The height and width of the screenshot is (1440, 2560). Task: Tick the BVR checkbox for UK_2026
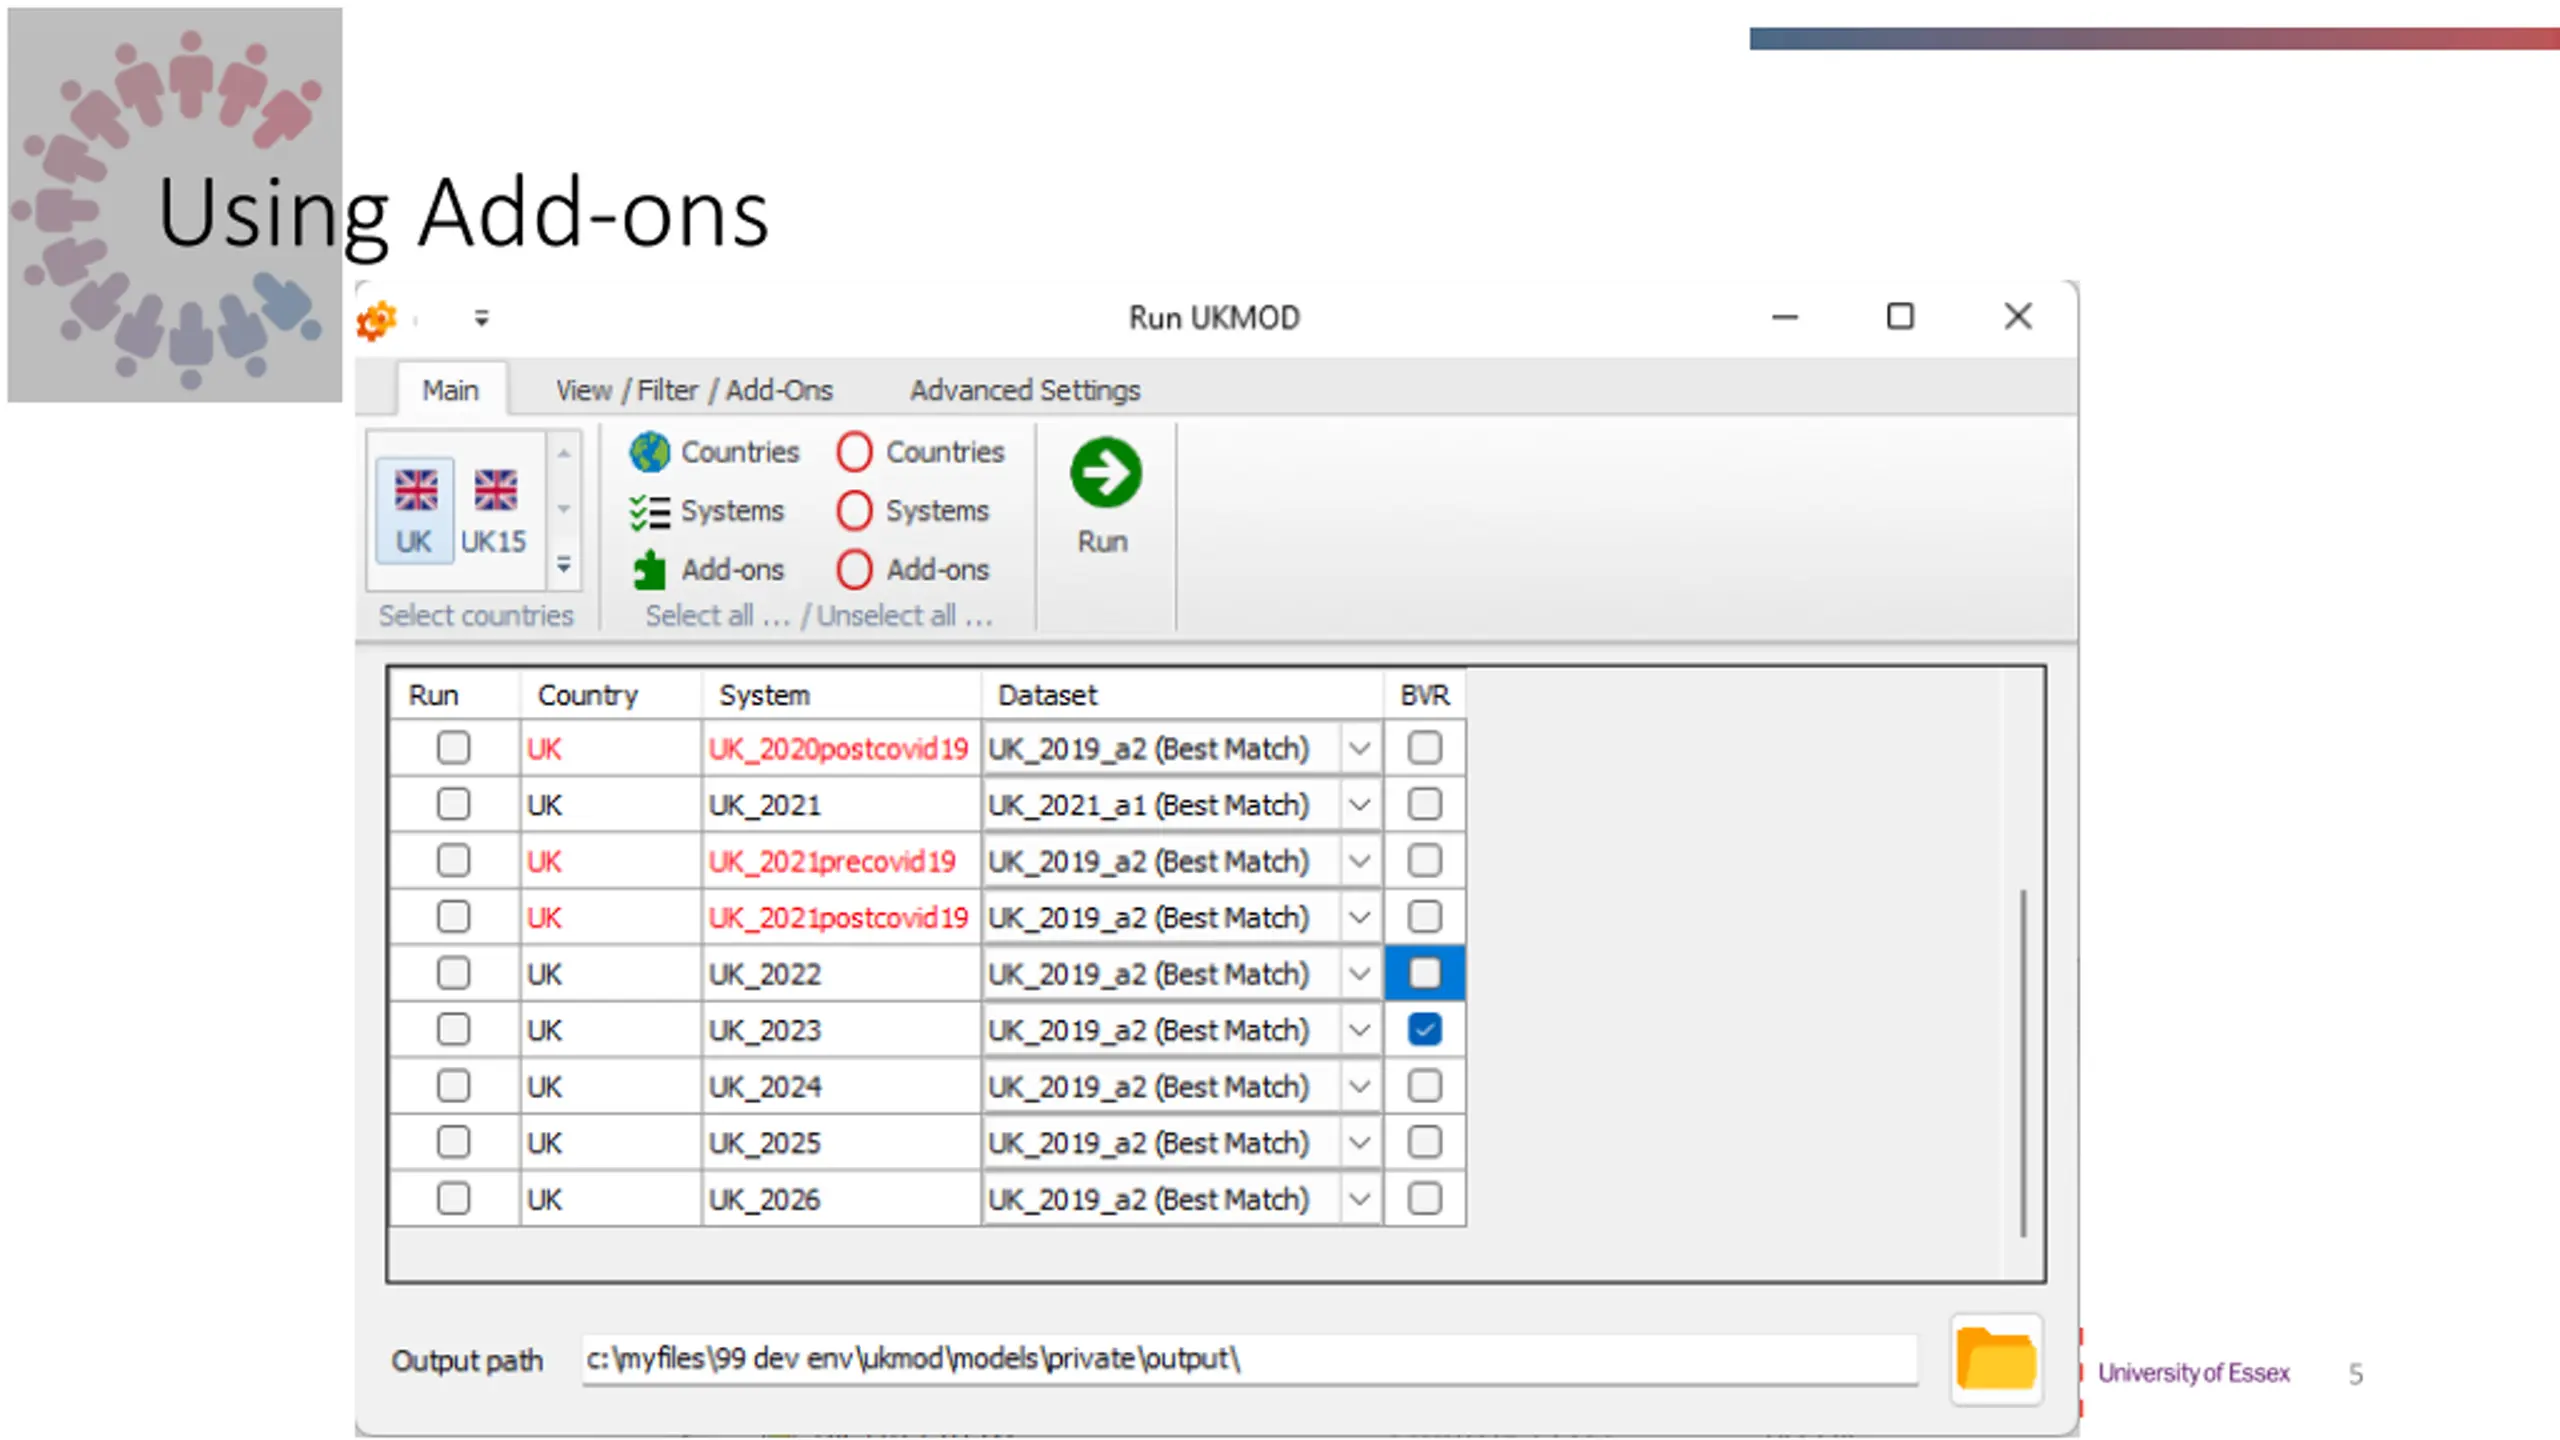[x=1424, y=1198]
